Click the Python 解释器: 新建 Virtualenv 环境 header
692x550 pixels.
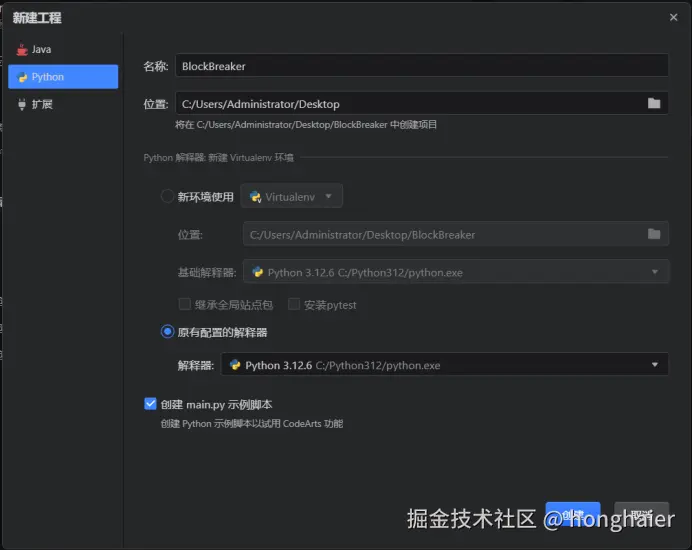(218, 158)
